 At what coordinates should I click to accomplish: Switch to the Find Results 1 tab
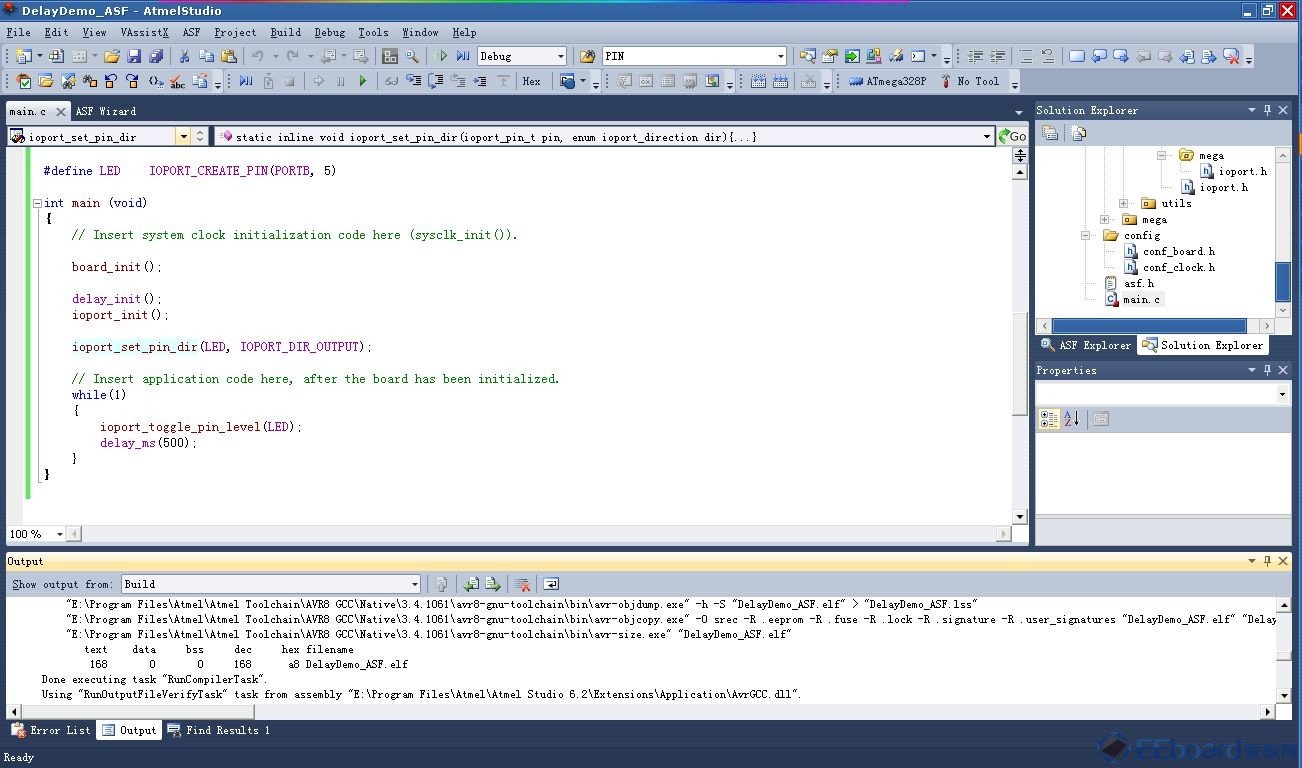click(x=219, y=730)
